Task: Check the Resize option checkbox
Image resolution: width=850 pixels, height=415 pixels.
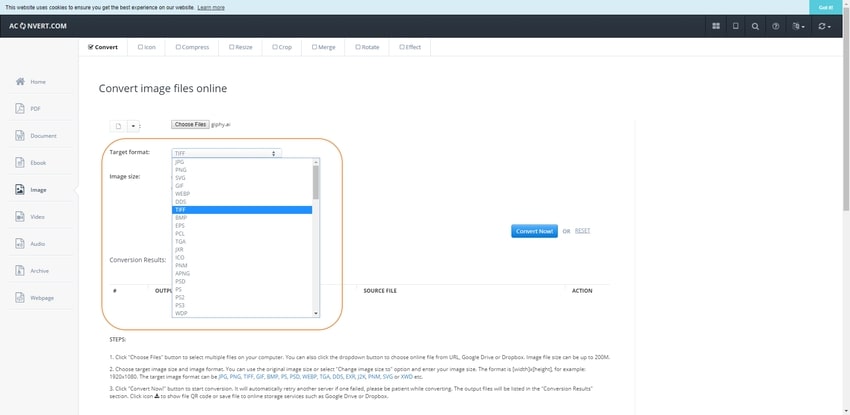Action: (232, 46)
